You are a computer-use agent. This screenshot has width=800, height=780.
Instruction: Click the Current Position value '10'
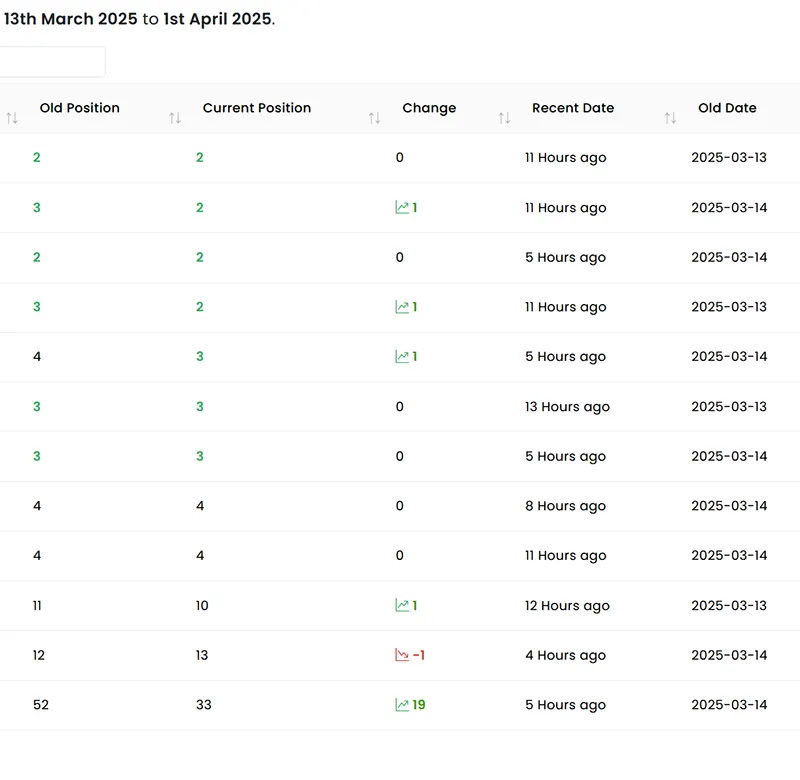(202, 606)
